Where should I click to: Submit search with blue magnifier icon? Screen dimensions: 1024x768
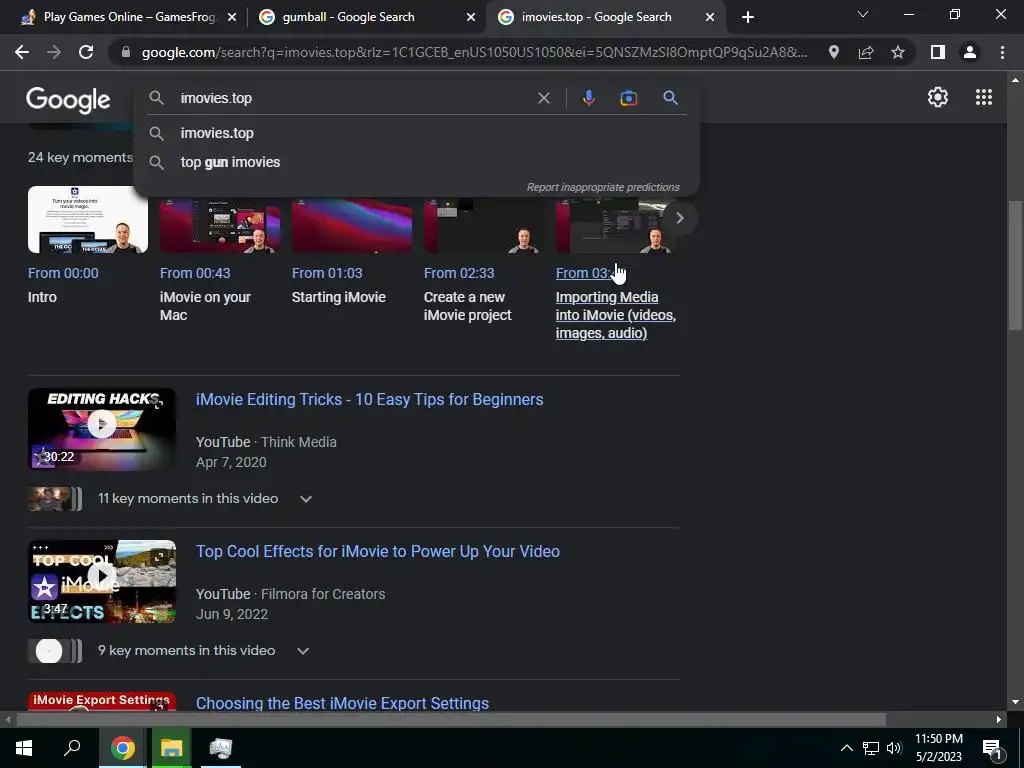pos(670,98)
